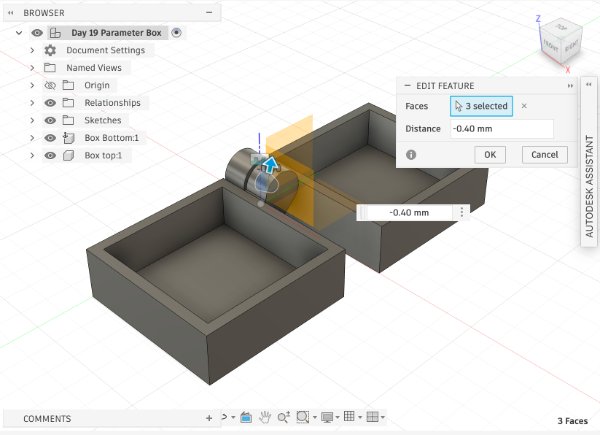Select the Day 19 Parameter Box label

click(116, 33)
